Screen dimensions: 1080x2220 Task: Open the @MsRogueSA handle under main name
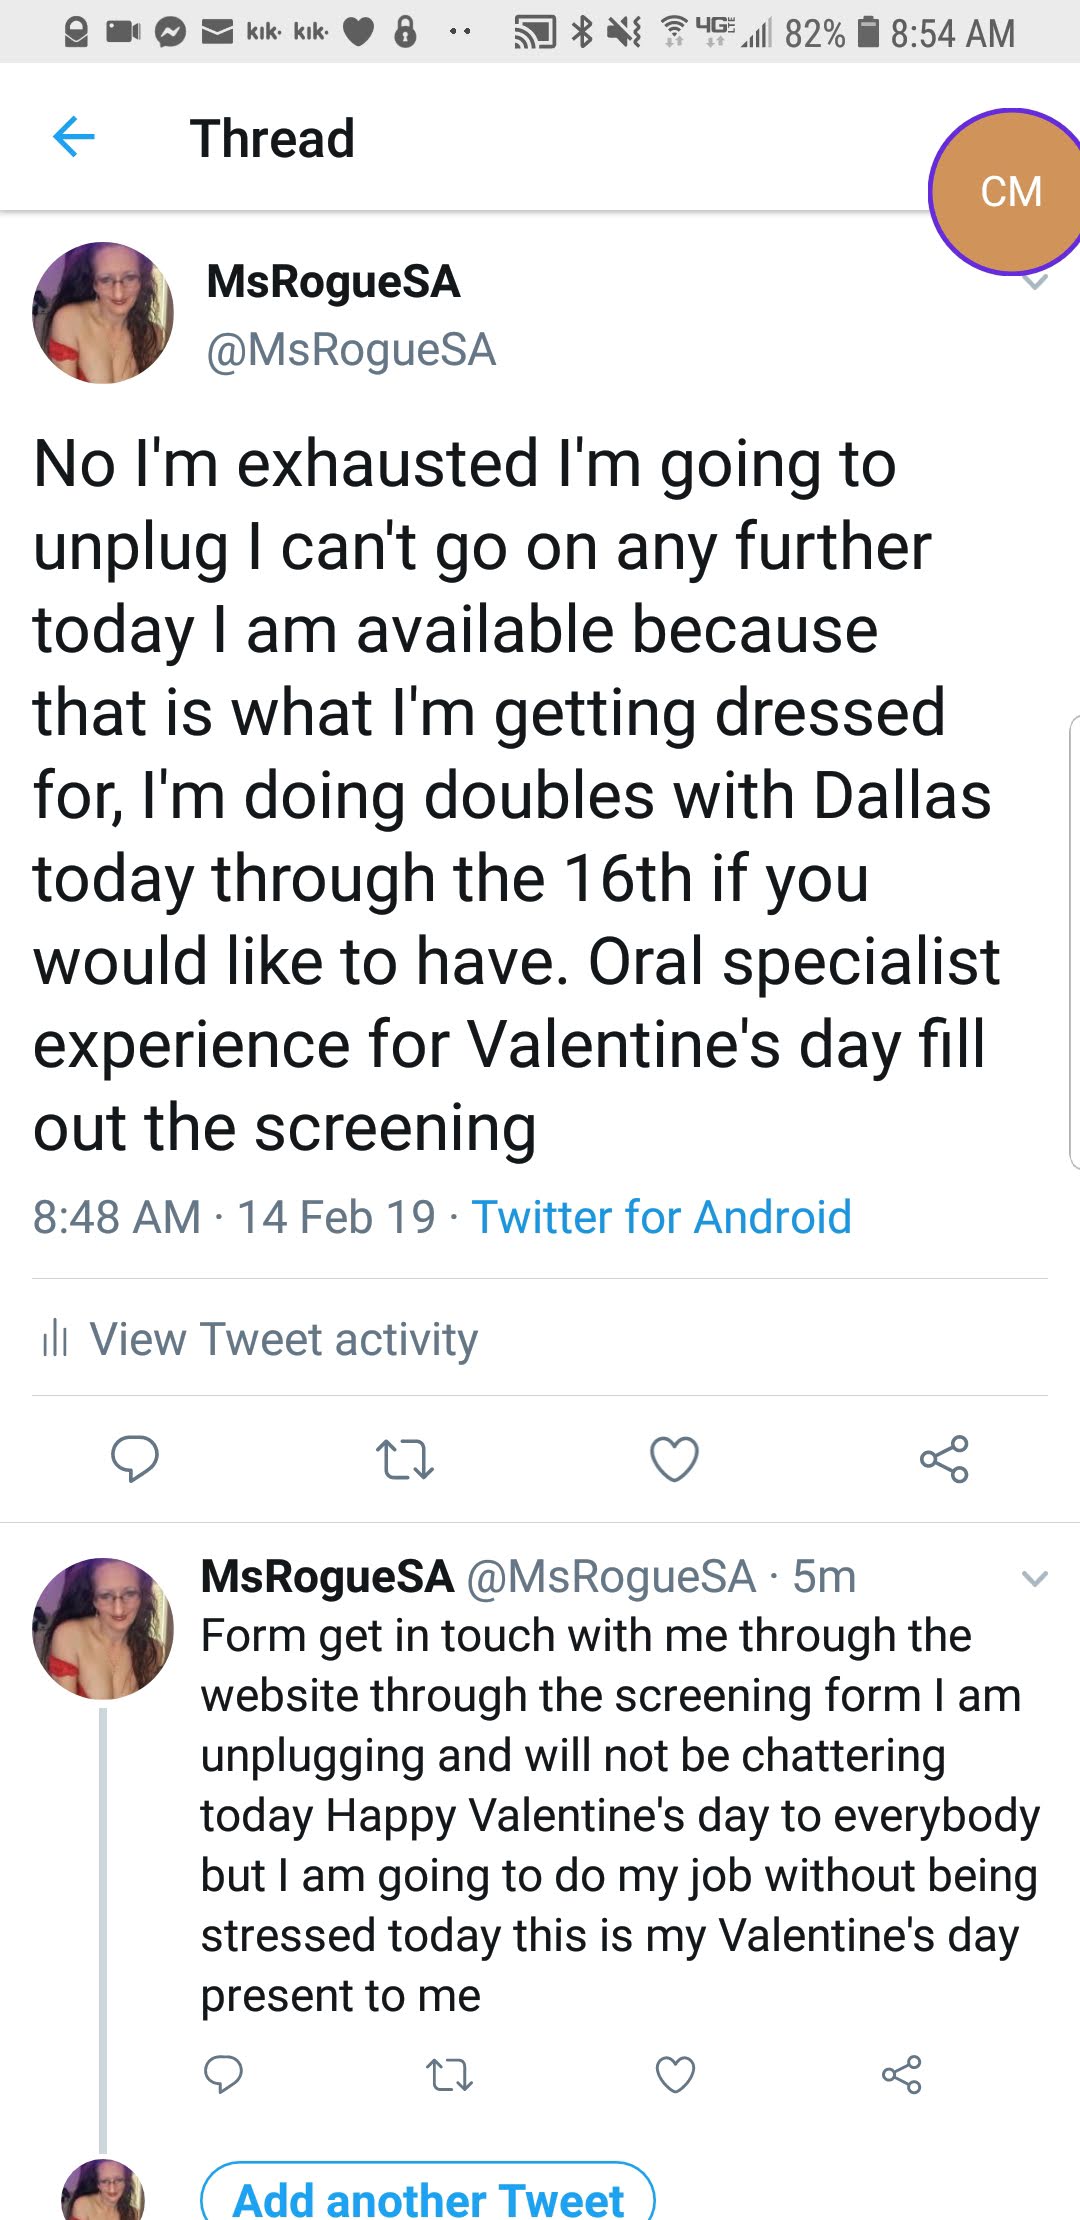[351, 350]
